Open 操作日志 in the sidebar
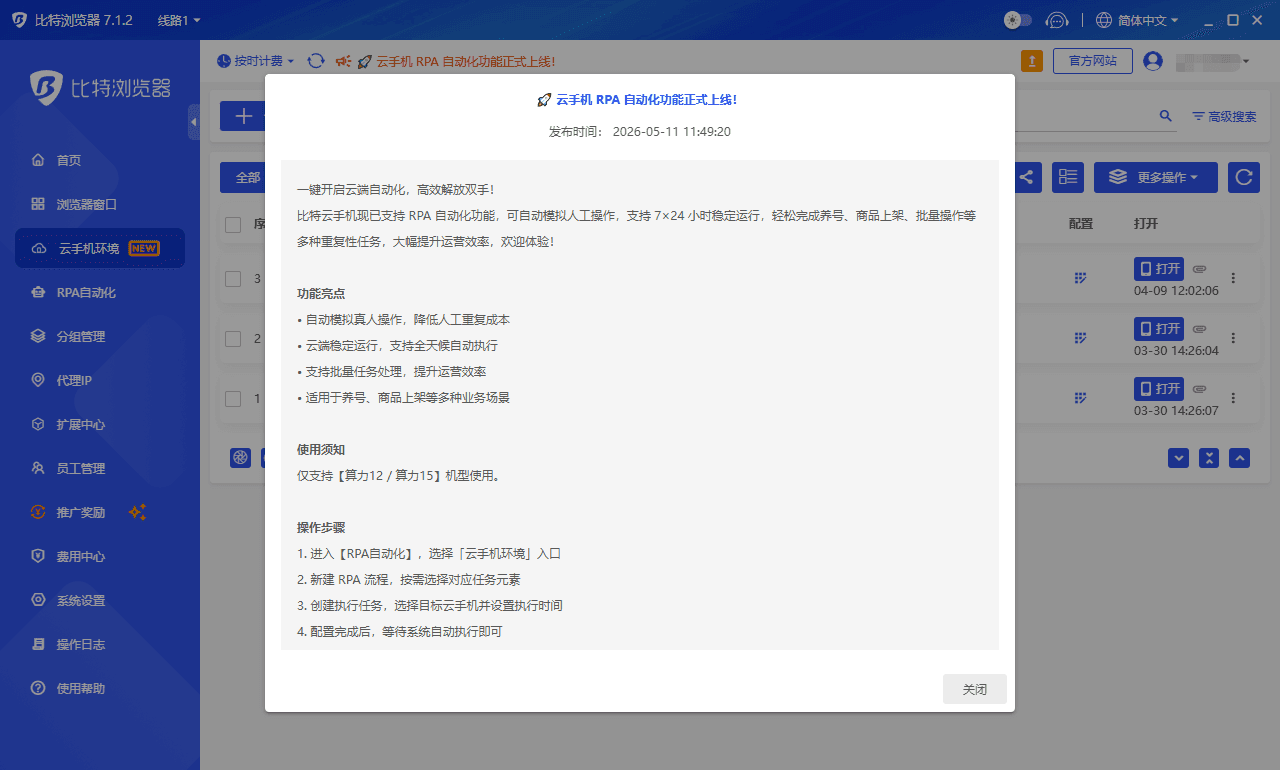This screenshot has height=770, width=1280. pyautogui.click(x=100, y=644)
